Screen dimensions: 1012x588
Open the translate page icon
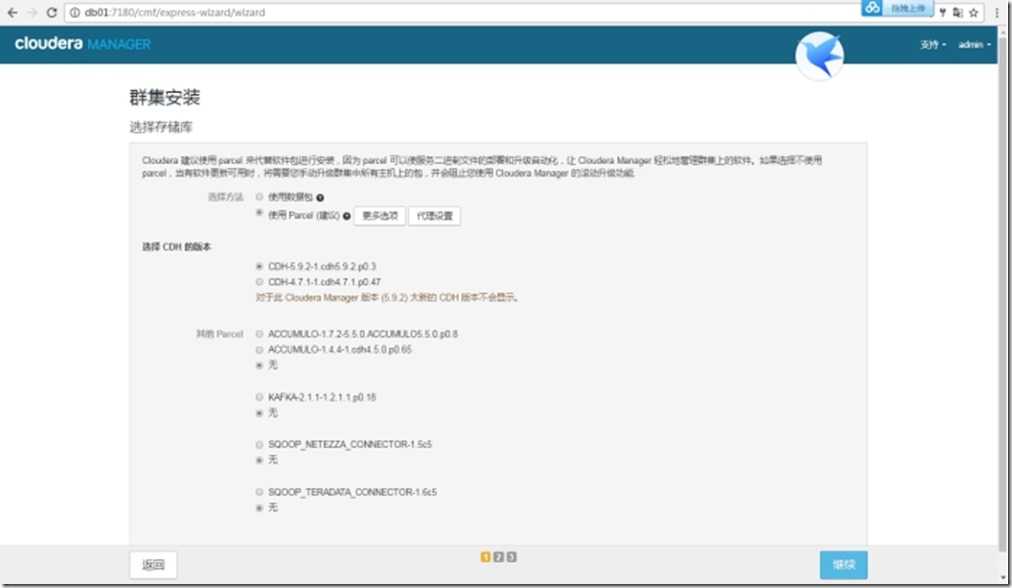pyautogui.click(x=958, y=12)
